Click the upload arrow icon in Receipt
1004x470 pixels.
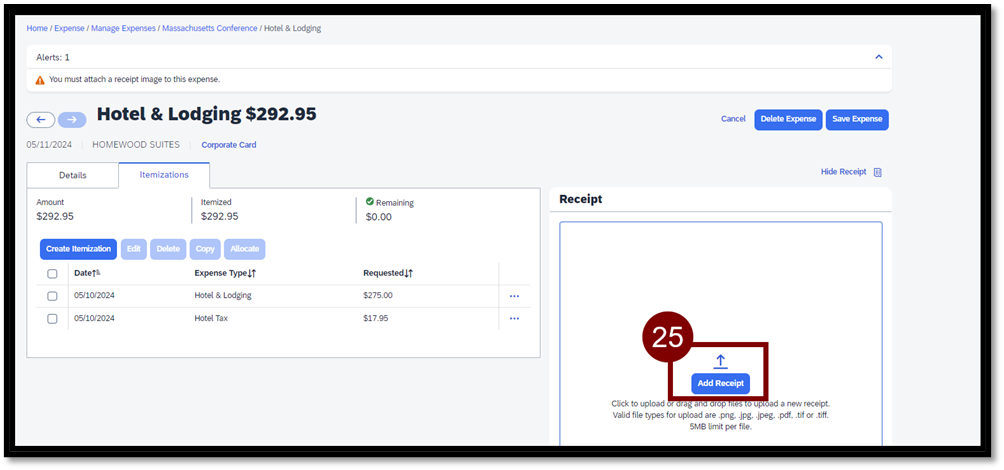point(720,362)
